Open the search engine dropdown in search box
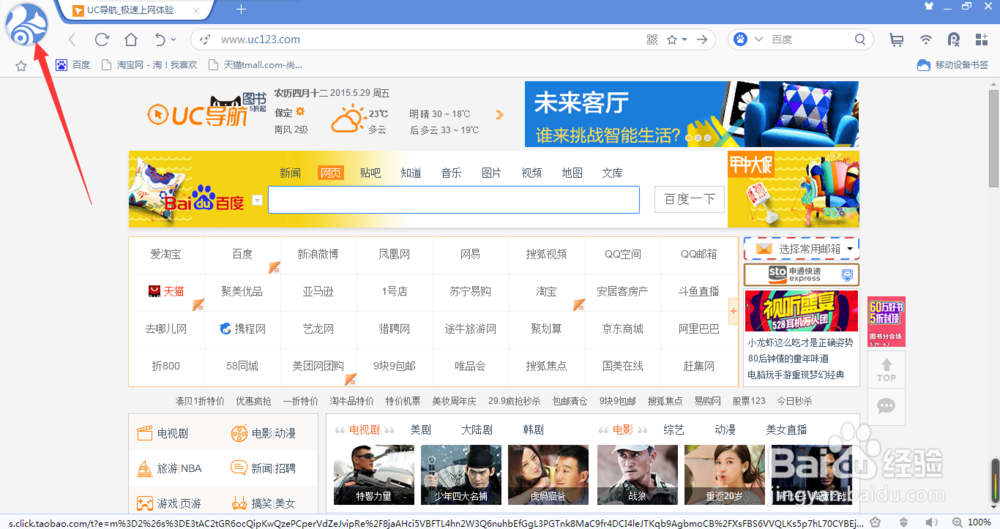The width and height of the screenshot is (1000, 529). [x=758, y=40]
